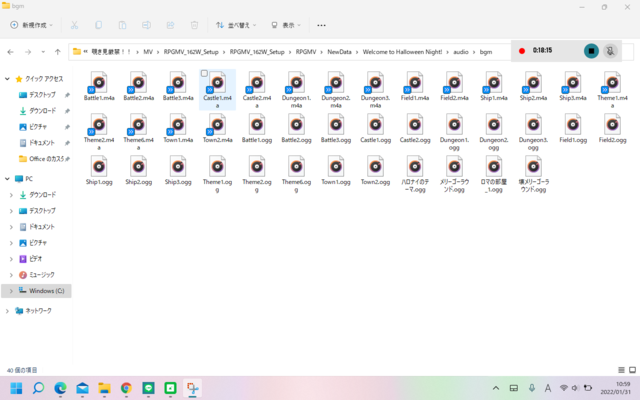Click the Cut scissors icon in toolbar
The height and width of the screenshot is (400, 640).
point(74,25)
